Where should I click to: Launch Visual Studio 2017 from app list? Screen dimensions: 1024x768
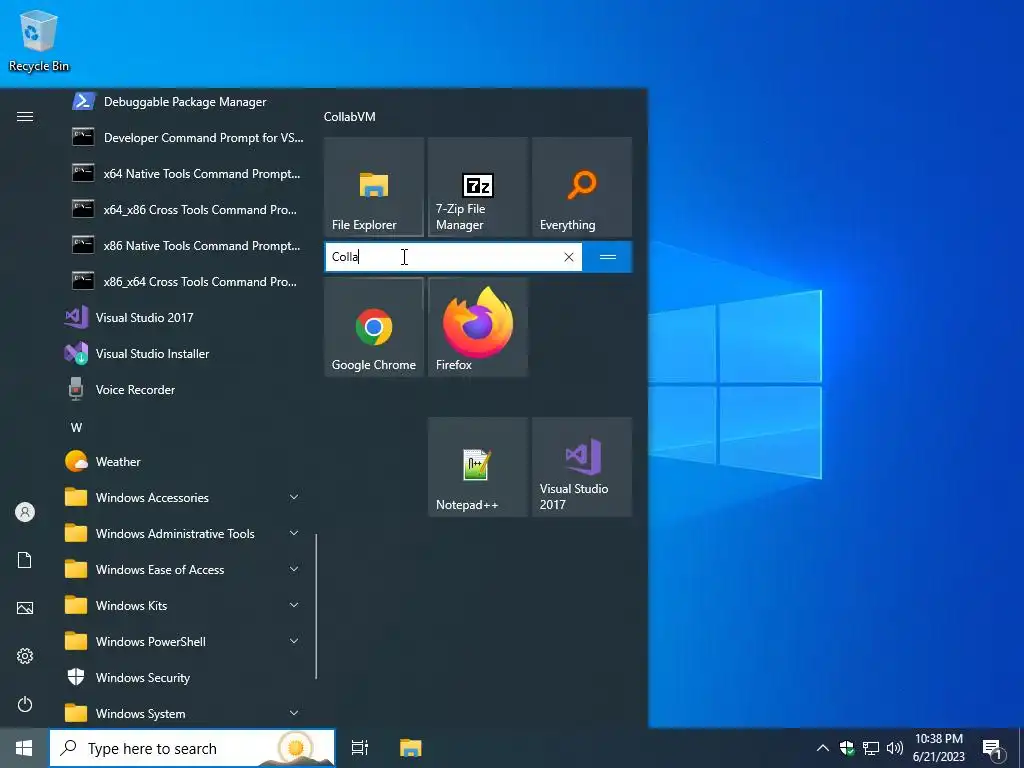pos(186,317)
